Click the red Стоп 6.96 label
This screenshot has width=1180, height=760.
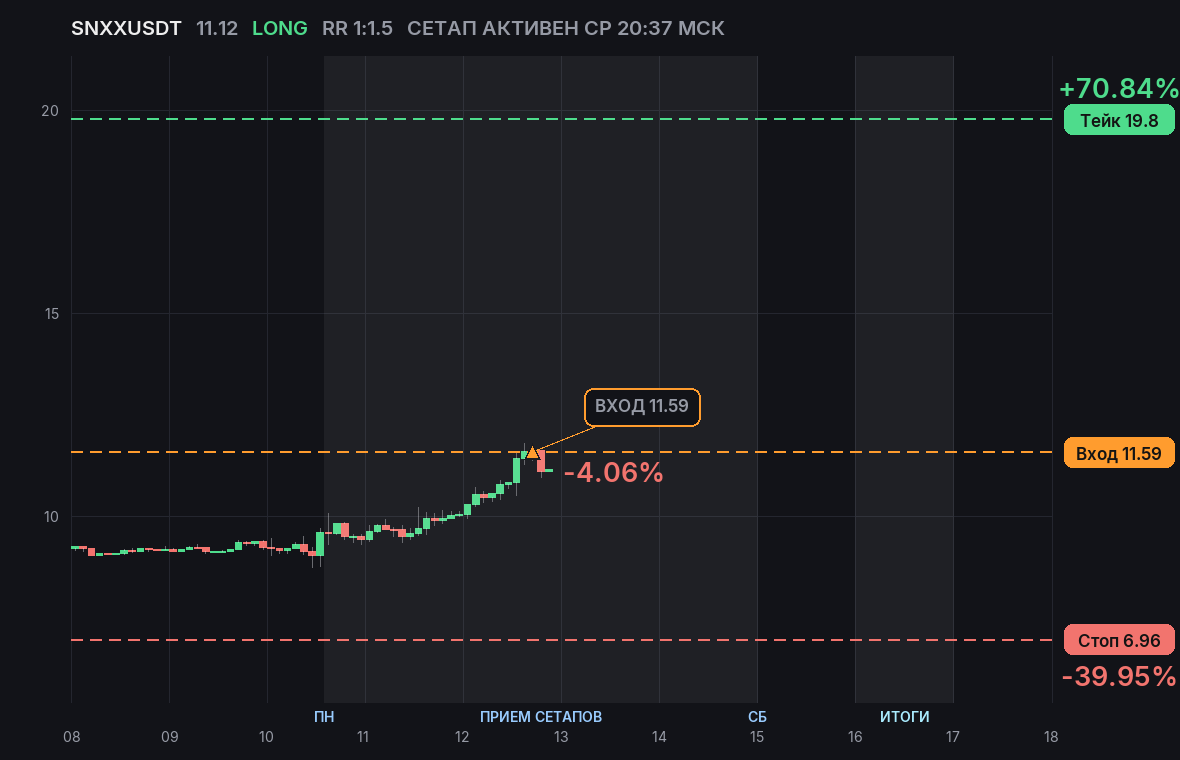click(1119, 640)
